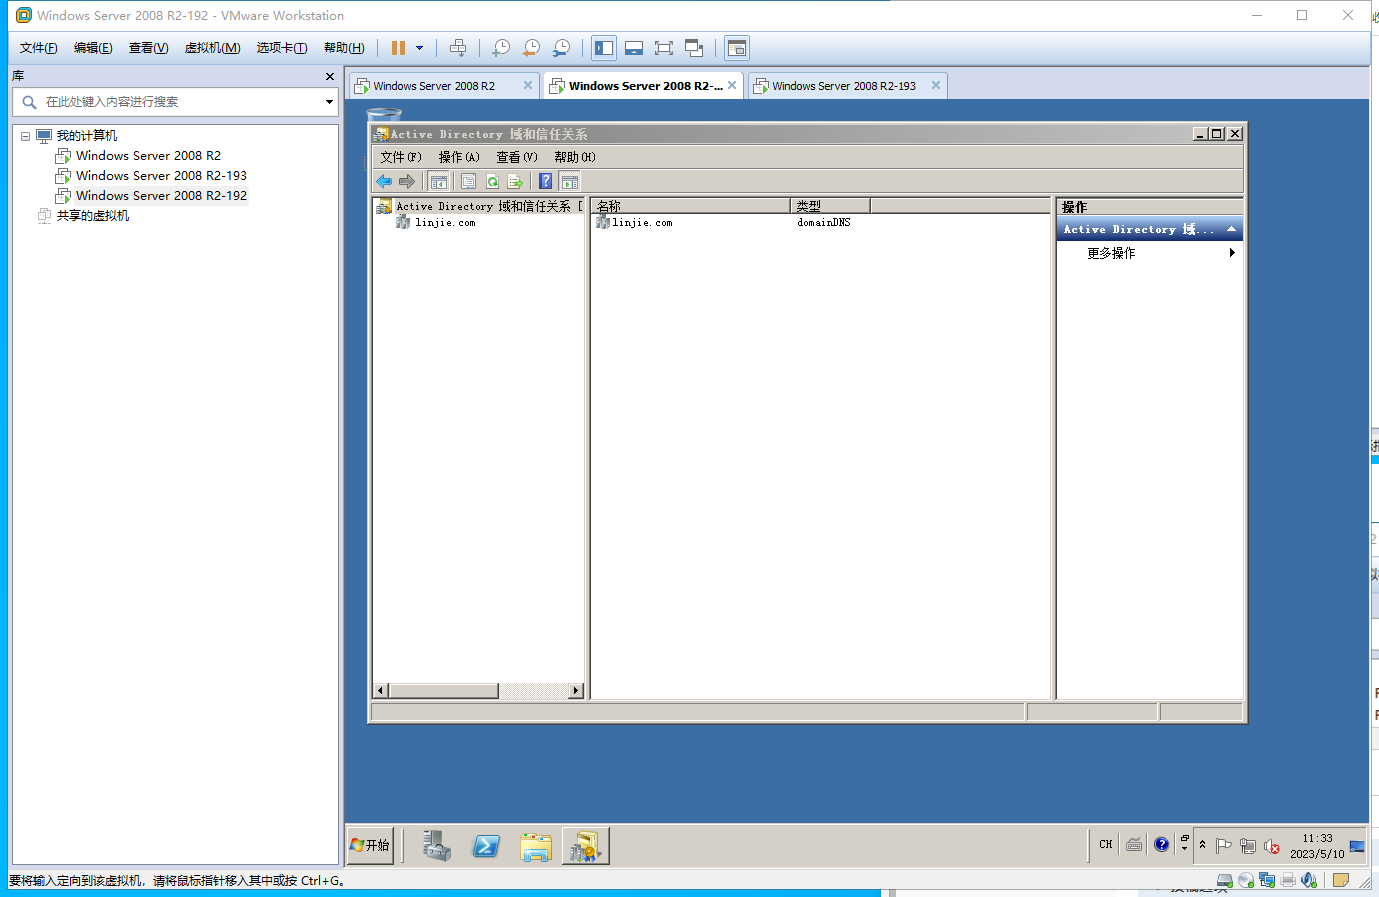Close the Windows Server 2008 R2 tab
This screenshot has width=1379, height=897.
(x=528, y=86)
